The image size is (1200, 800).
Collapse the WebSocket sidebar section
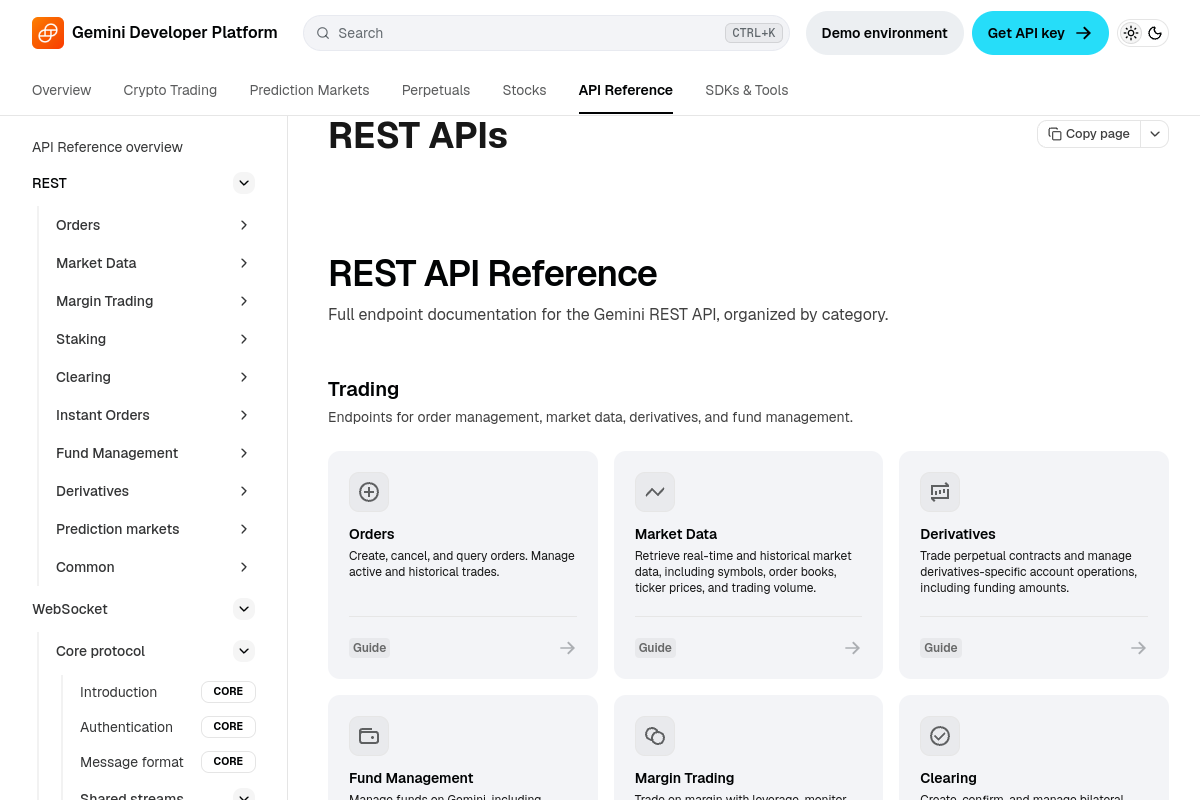coord(244,609)
